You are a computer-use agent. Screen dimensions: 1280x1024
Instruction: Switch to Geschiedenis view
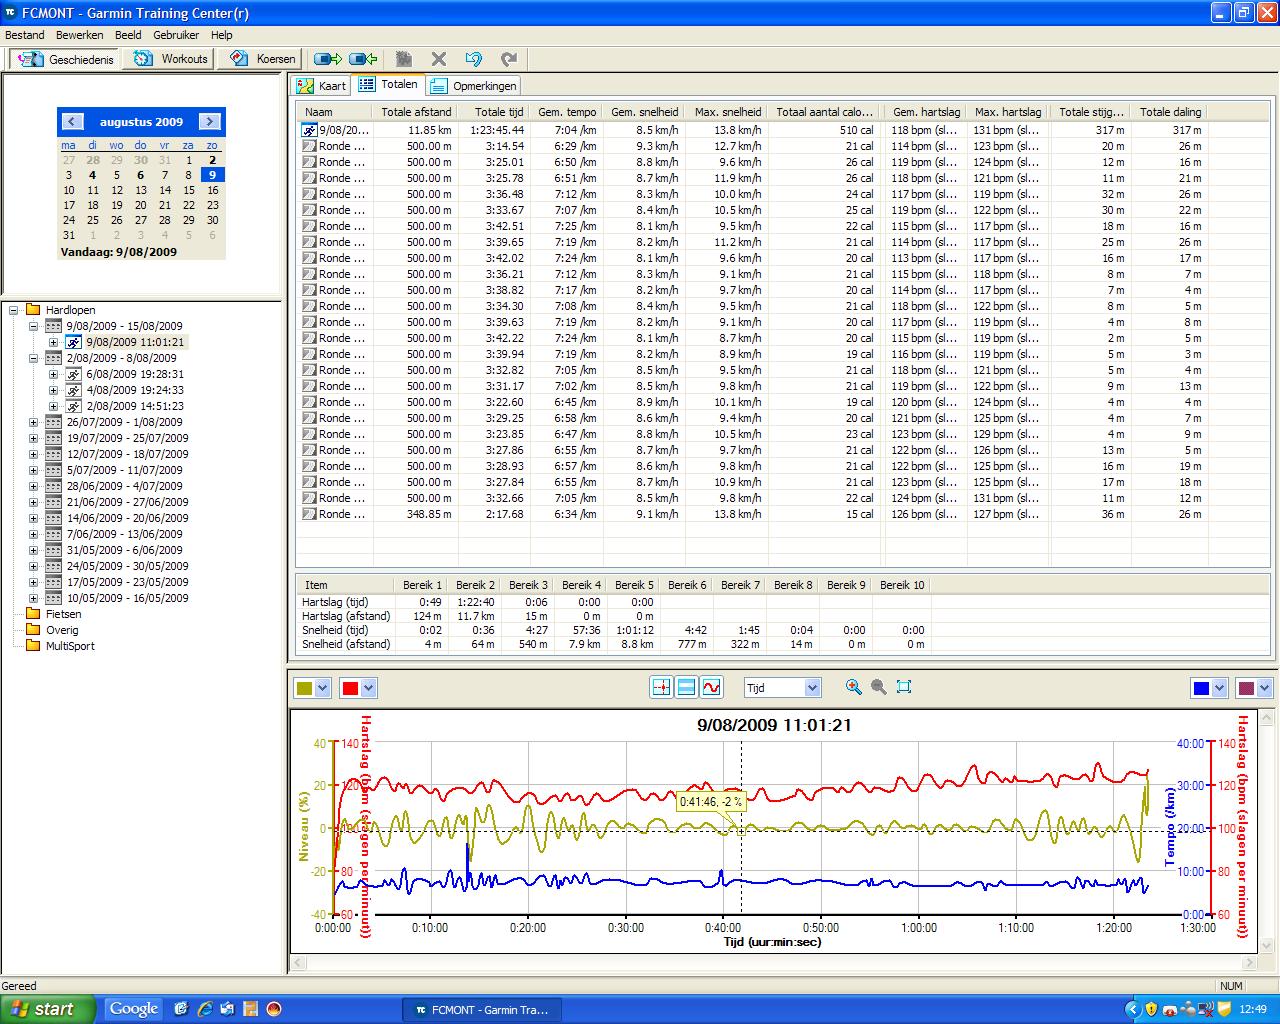coord(65,59)
